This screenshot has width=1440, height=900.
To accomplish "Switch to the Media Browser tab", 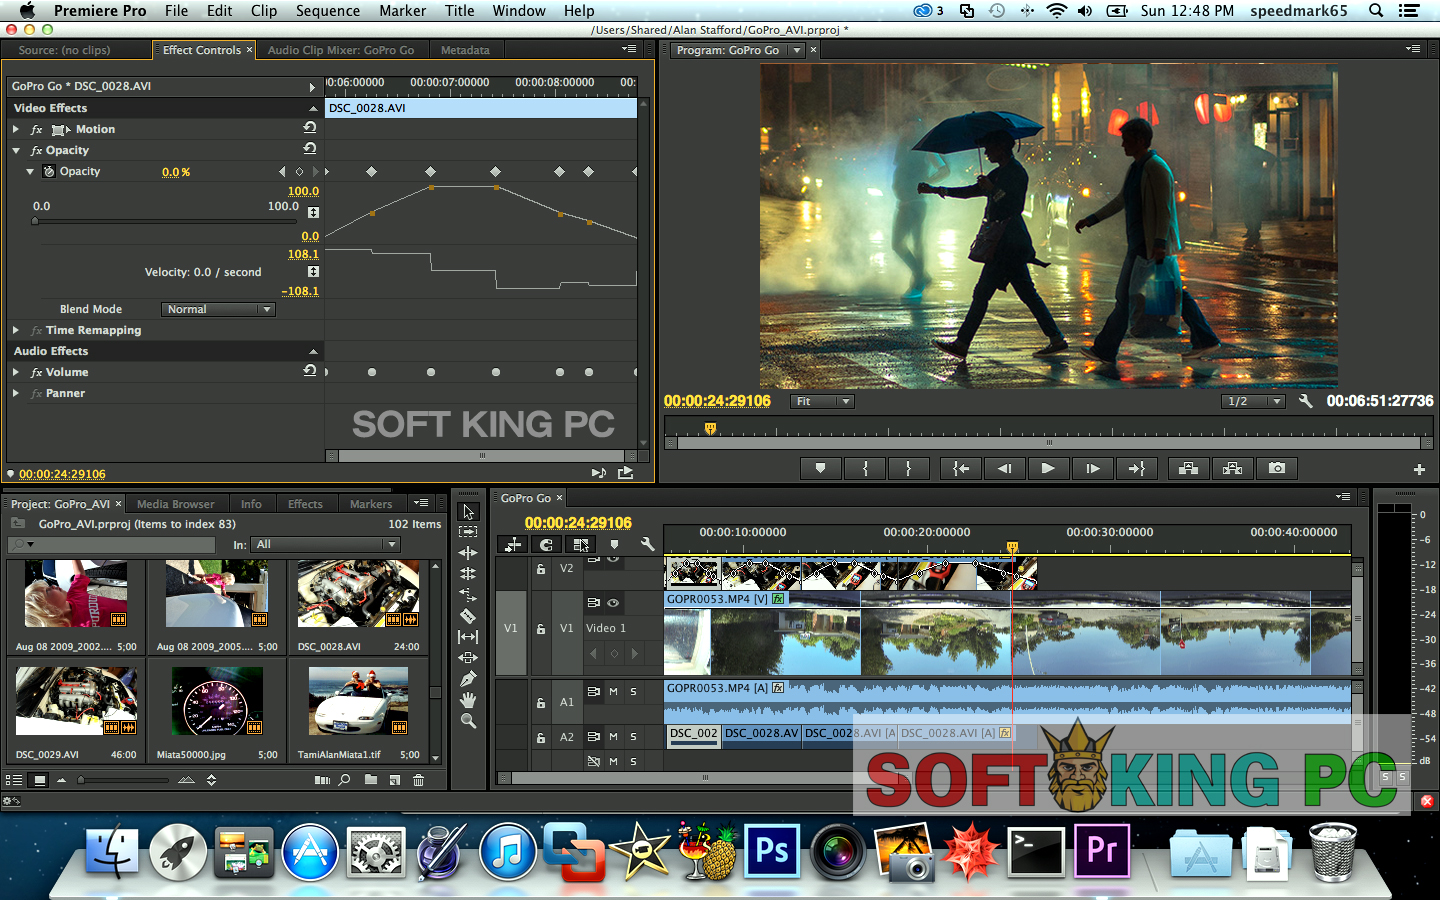I will [x=175, y=504].
